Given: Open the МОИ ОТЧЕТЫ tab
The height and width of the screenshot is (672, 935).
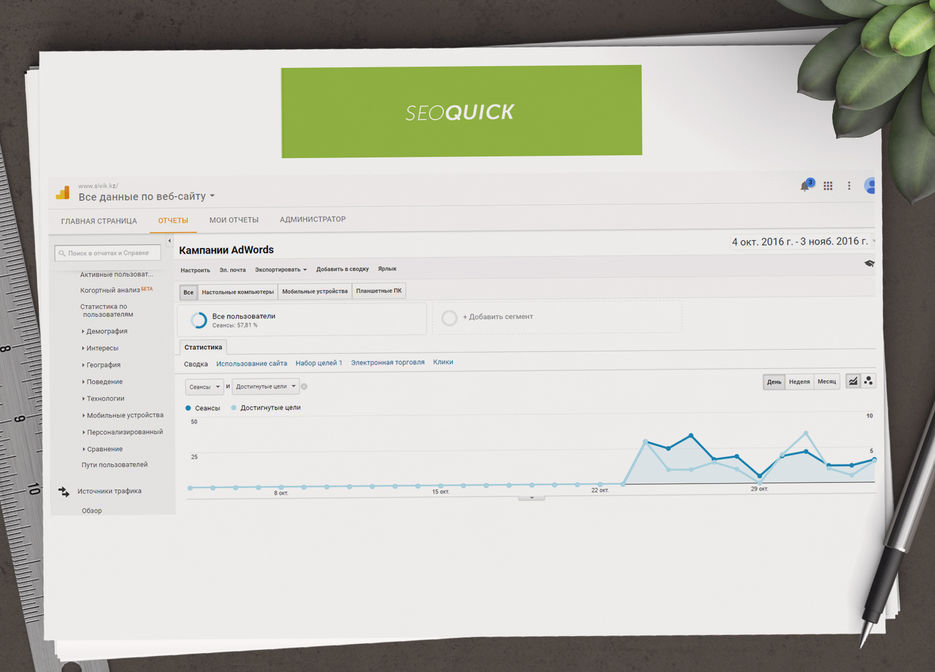Looking at the screenshot, I should click(233, 220).
